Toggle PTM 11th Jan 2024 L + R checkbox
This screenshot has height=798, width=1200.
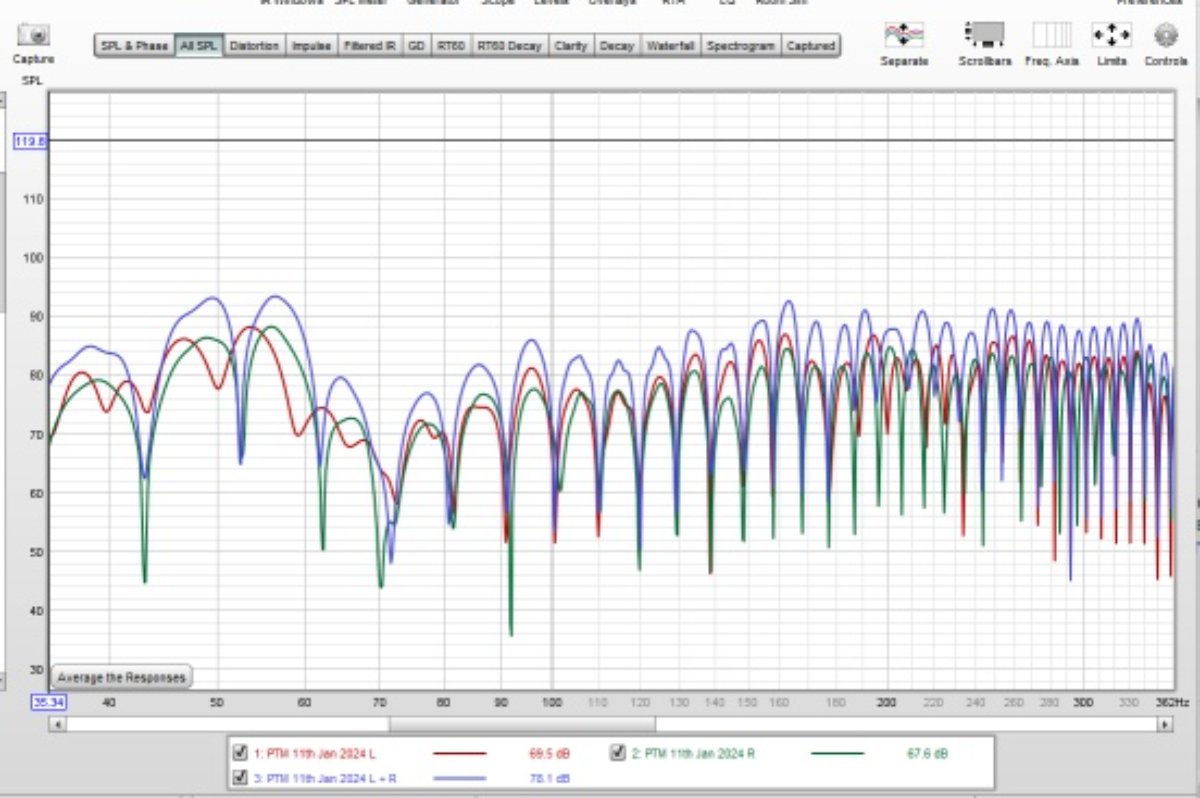239,777
